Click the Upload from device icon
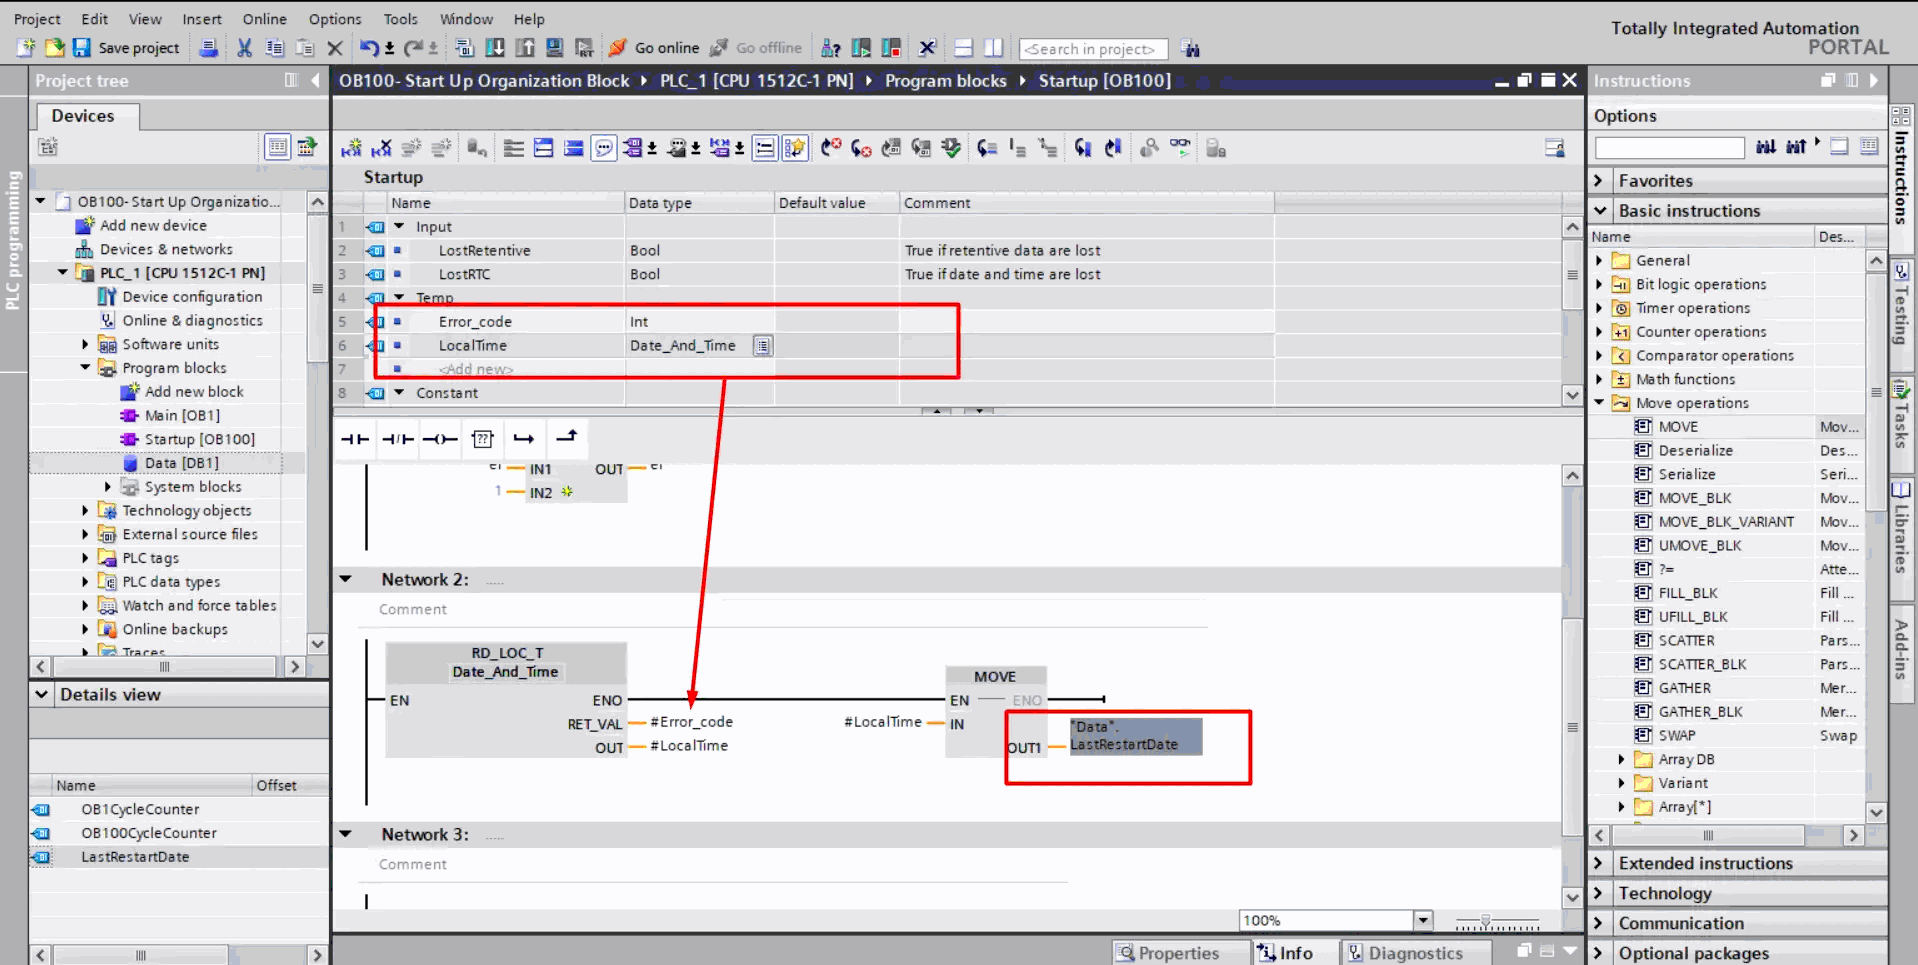 pos(525,48)
